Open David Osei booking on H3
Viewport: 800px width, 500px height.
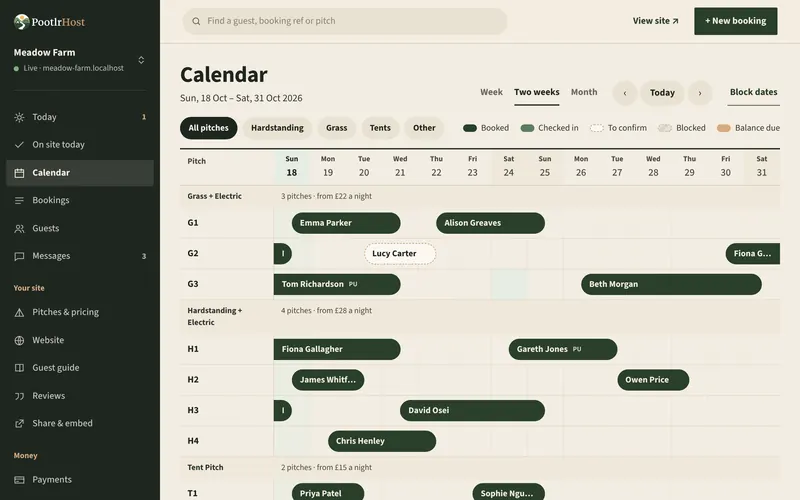[472, 411]
